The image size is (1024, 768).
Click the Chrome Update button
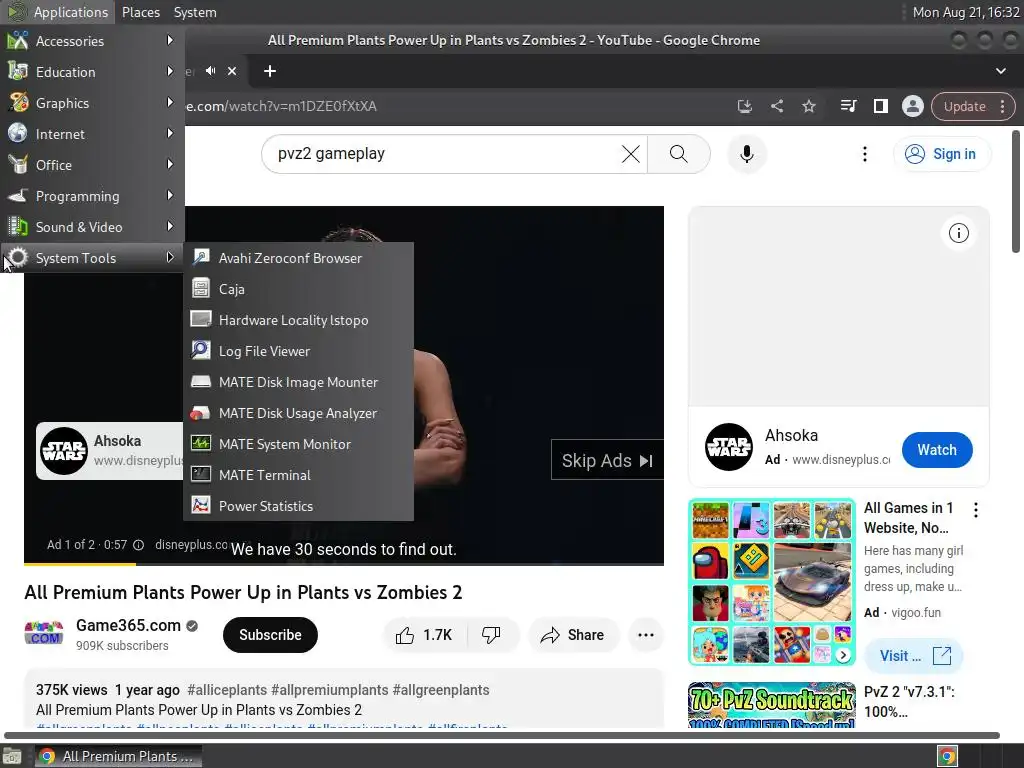click(964, 106)
